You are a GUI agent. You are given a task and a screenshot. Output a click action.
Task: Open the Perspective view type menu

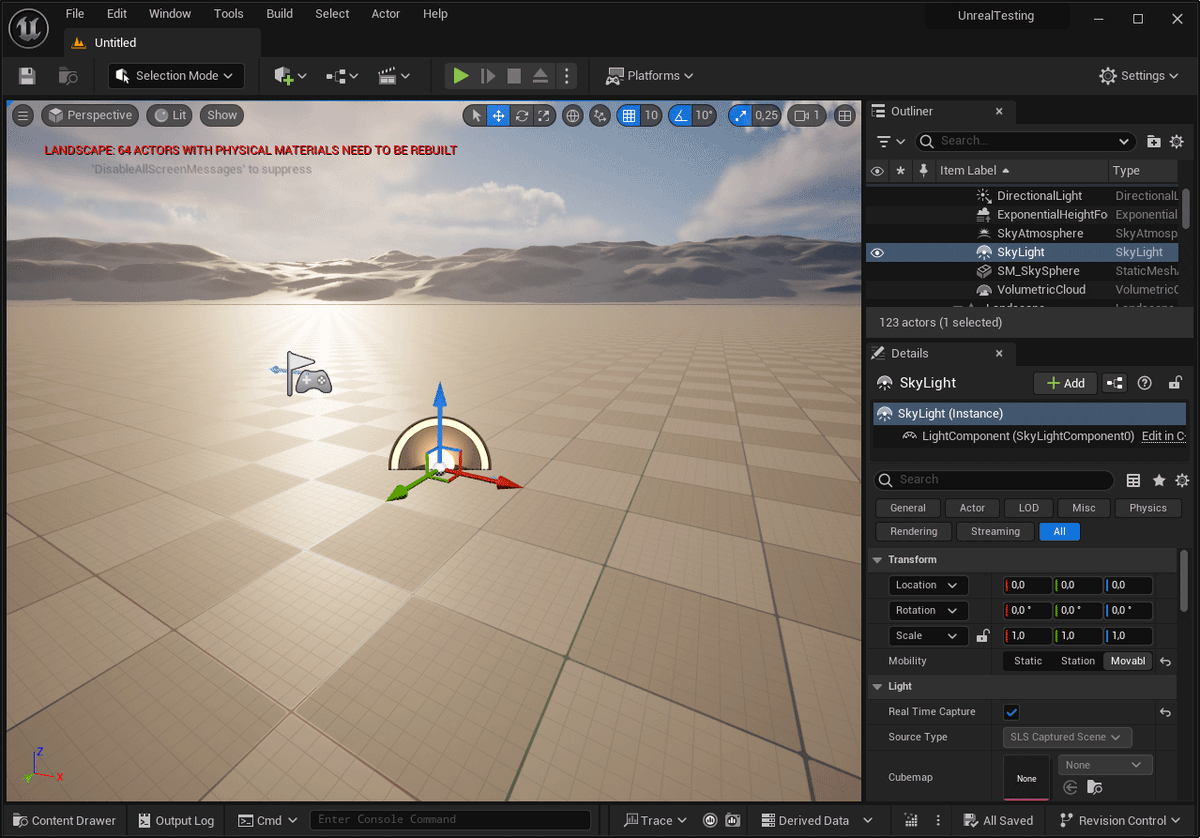(x=90, y=115)
